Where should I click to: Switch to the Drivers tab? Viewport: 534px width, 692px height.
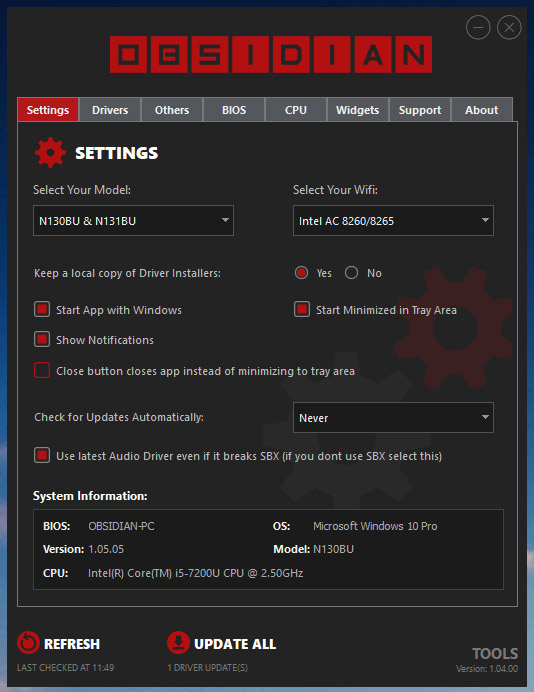110,110
